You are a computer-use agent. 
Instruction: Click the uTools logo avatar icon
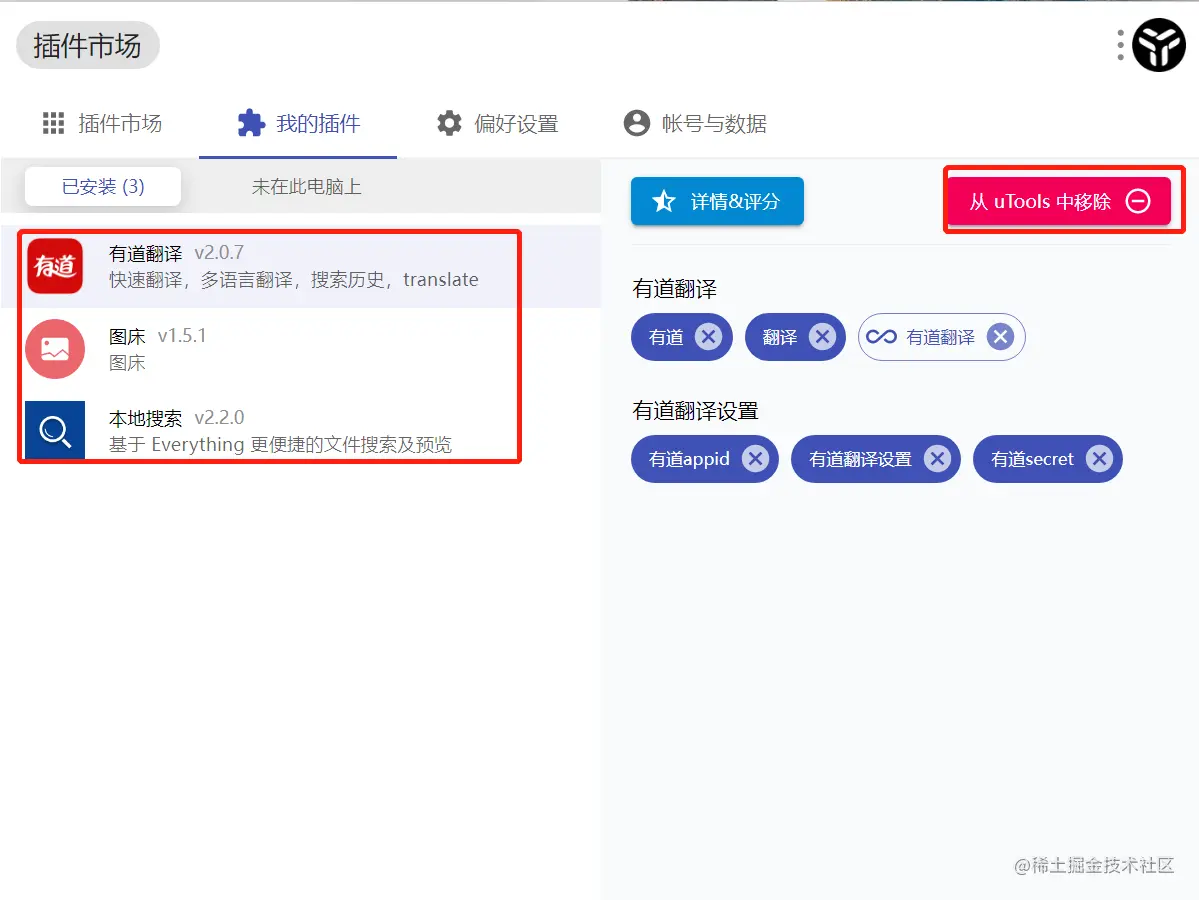[x=1158, y=45]
